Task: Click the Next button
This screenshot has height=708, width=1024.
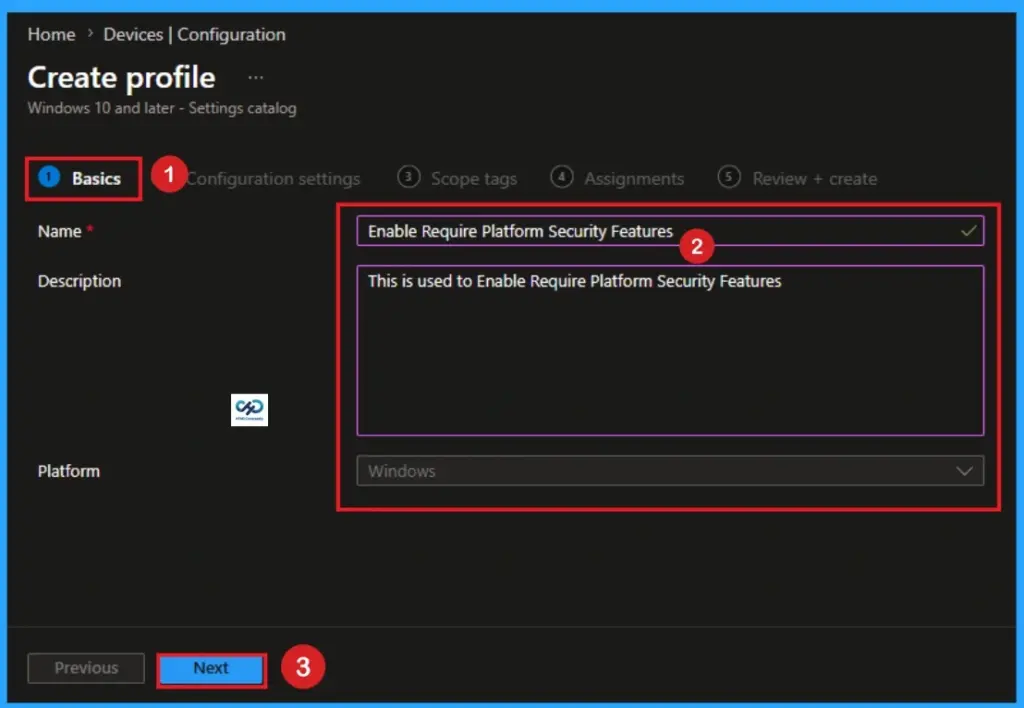Action: coord(212,669)
